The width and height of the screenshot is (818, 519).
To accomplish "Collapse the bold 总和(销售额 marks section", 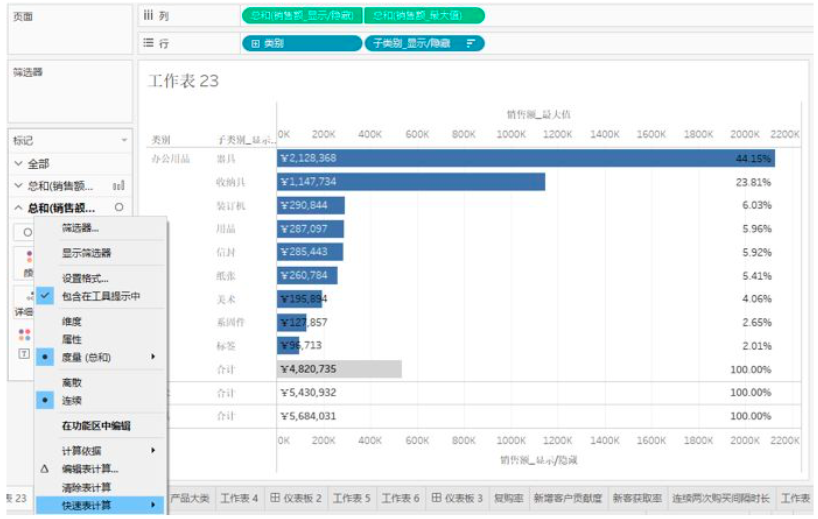I will (x=18, y=208).
